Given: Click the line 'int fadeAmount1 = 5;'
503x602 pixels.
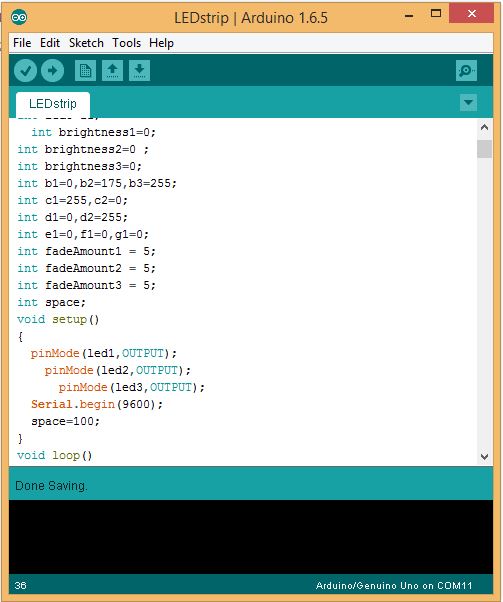Looking at the screenshot, I should [x=86, y=251].
